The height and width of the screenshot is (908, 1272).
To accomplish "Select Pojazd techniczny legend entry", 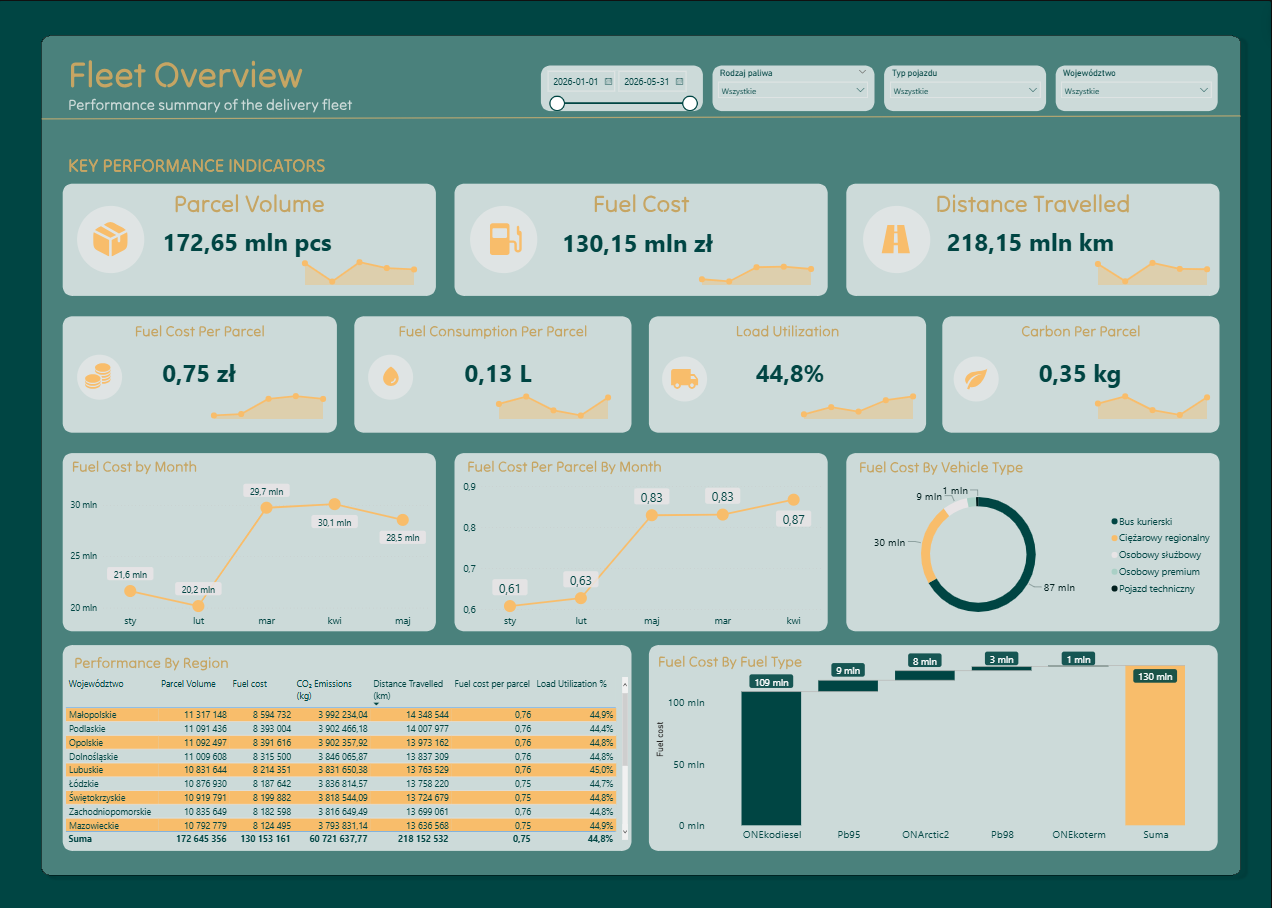I will click(1152, 589).
